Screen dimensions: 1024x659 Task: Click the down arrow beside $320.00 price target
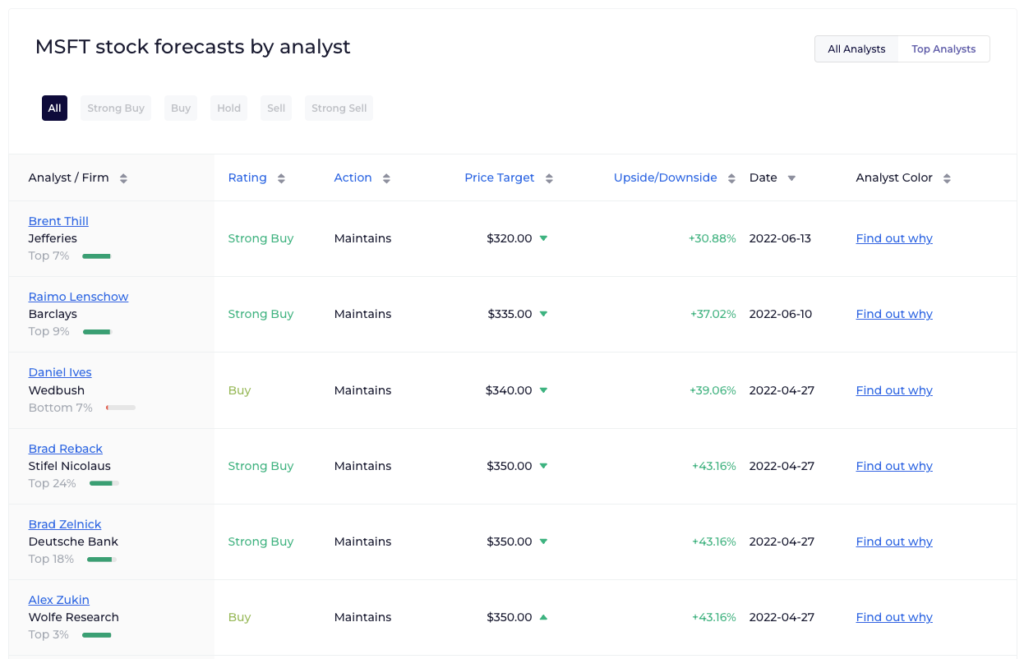tap(543, 238)
